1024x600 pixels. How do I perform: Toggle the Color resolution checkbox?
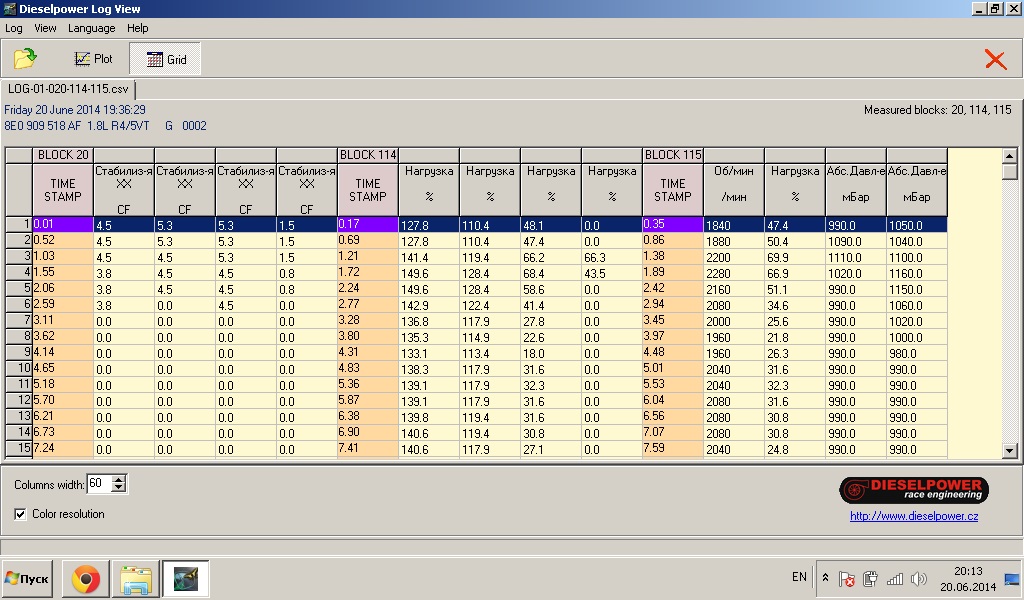click(21, 514)
